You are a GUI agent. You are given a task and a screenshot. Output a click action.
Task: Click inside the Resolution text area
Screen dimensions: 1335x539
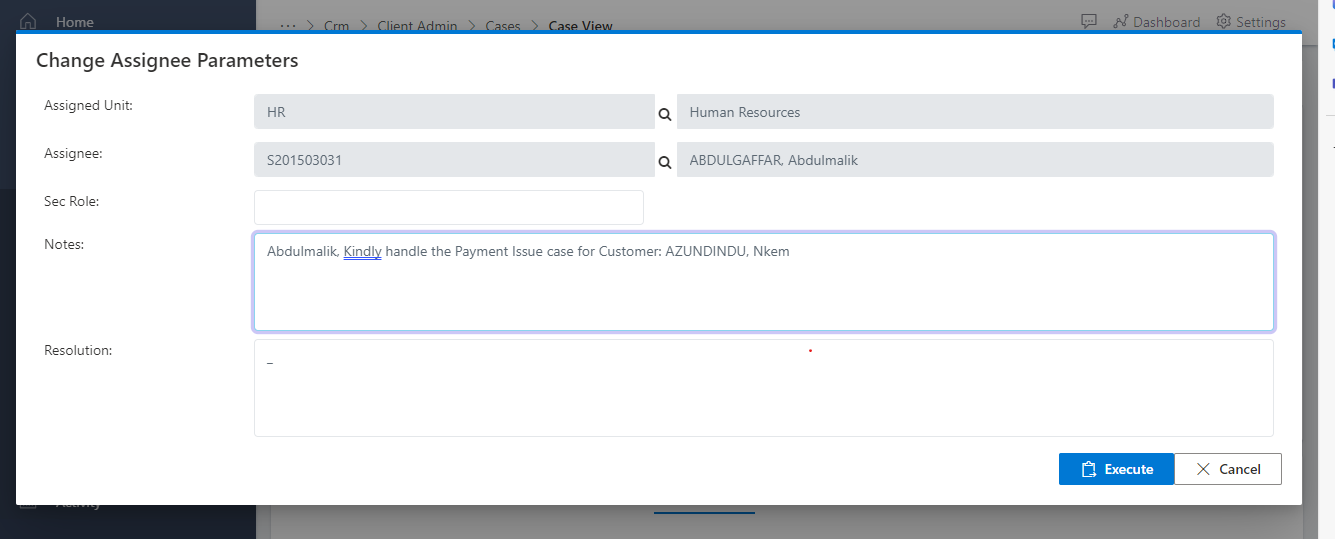click(763, 395)
